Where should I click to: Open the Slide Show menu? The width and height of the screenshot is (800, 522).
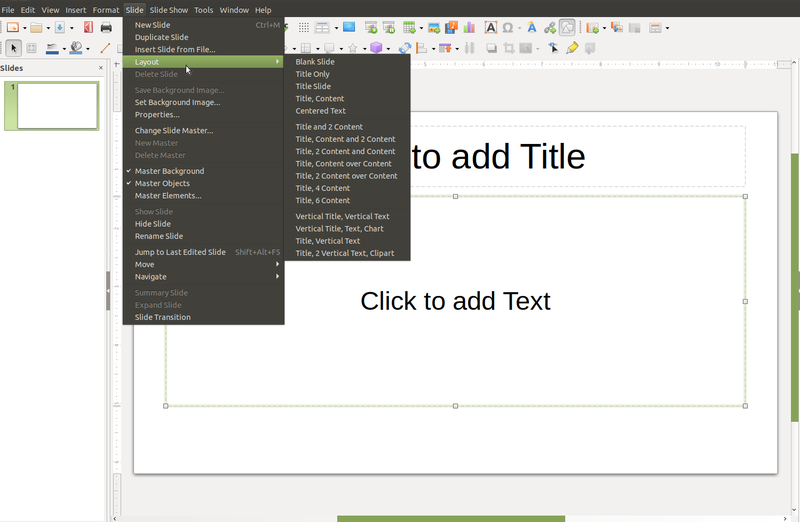coord(169,10)
